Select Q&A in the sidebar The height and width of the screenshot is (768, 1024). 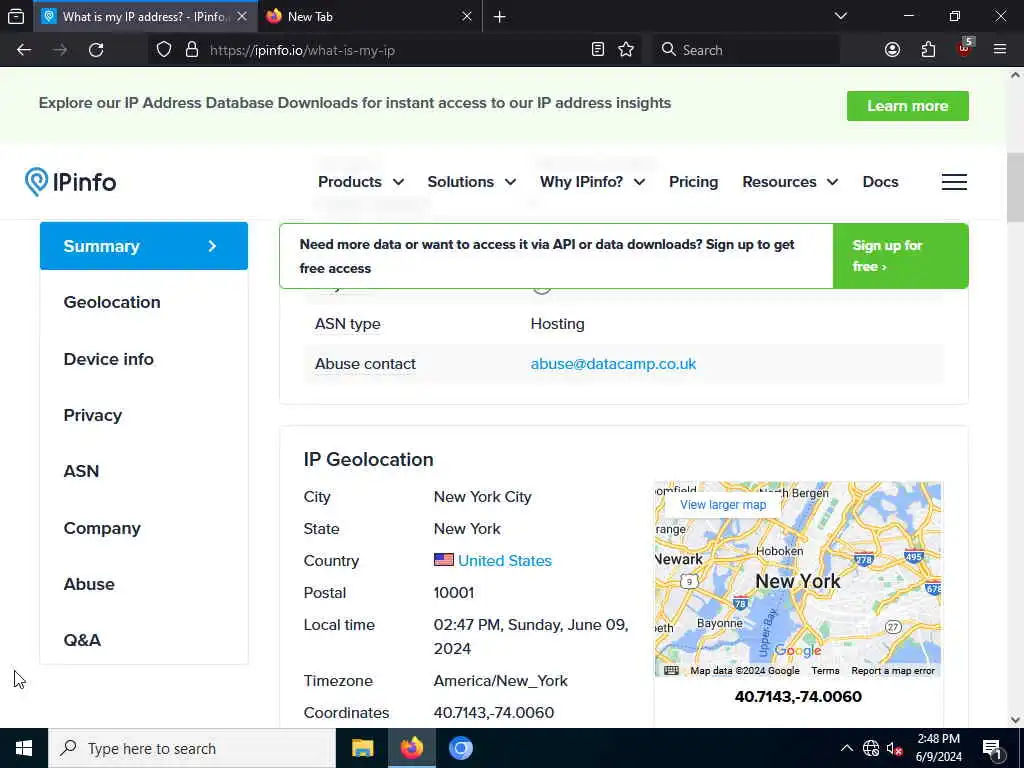click(82, 640)
